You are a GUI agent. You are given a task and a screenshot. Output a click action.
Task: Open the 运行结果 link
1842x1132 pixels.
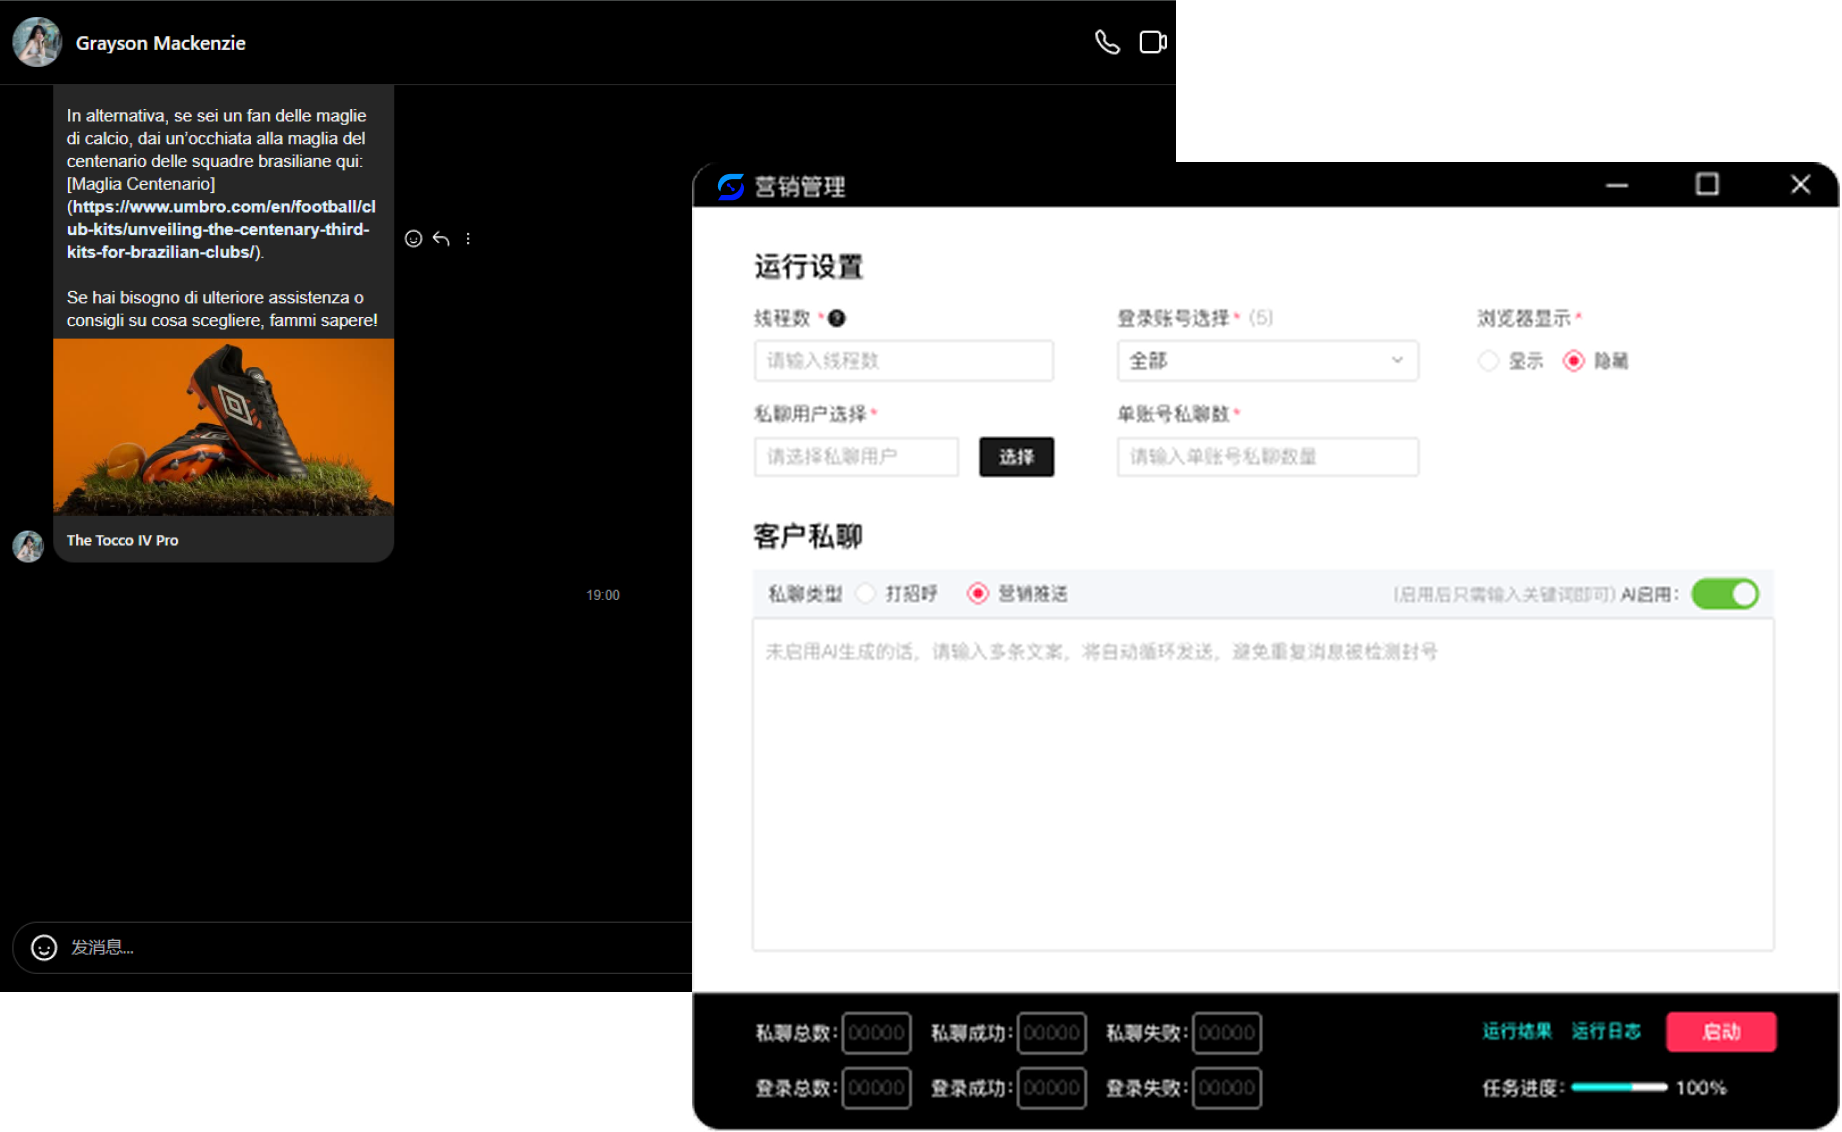click(x=1516, y=1031)
